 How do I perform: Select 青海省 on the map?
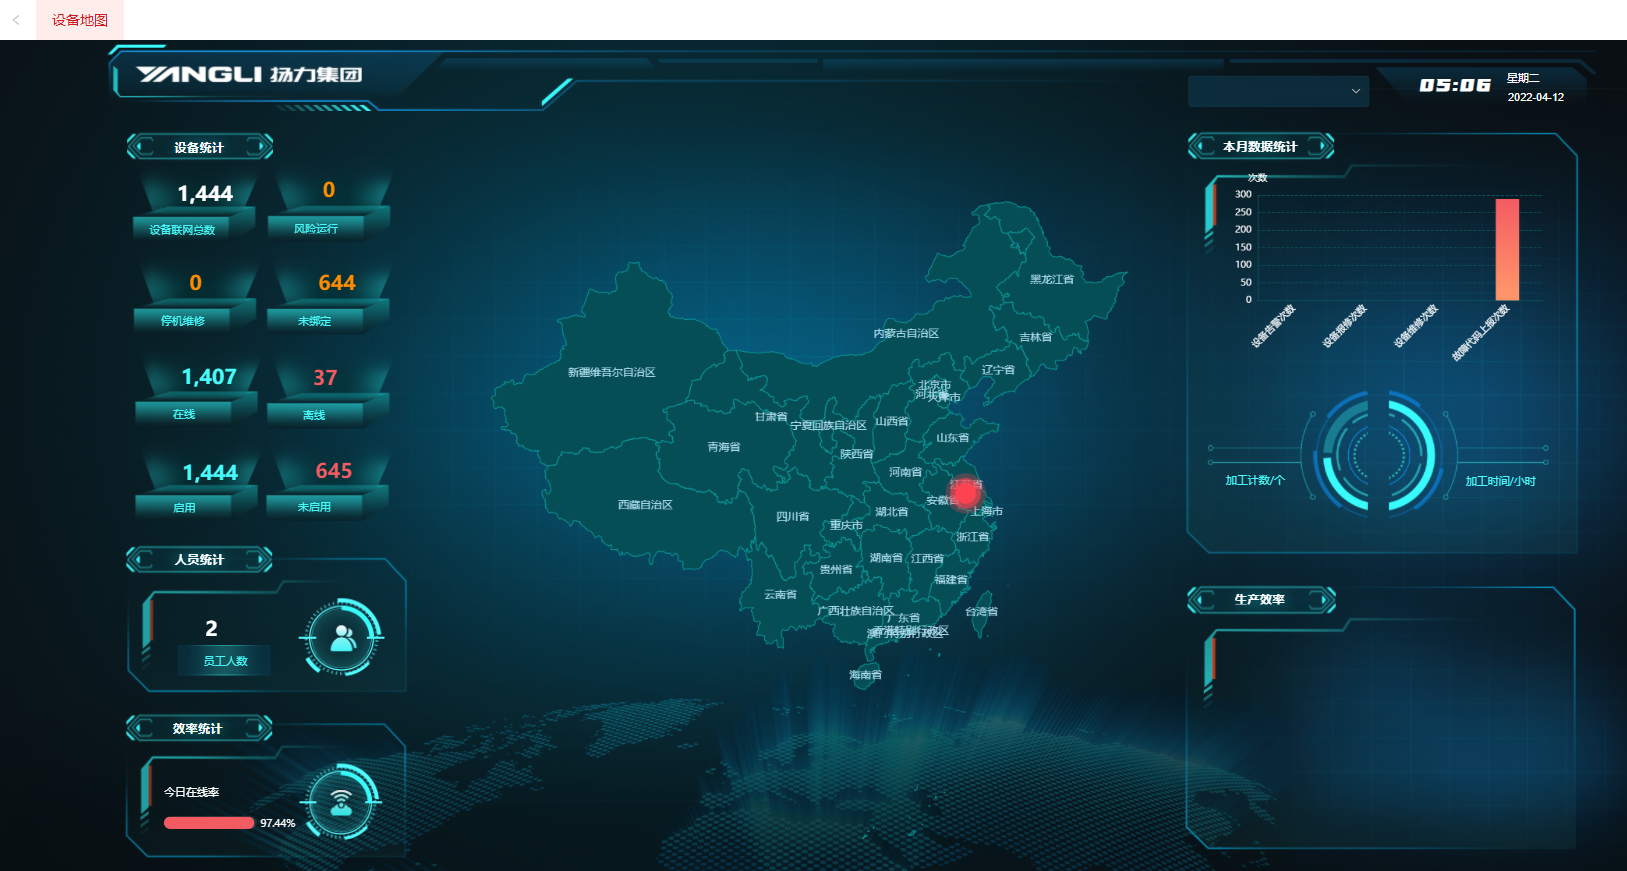tap(724, 447)
